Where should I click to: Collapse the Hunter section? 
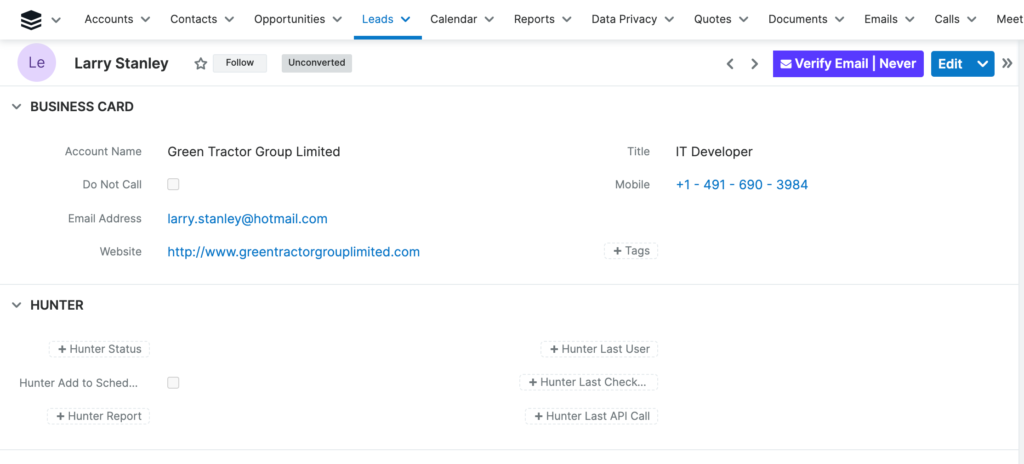pos(16,306)
